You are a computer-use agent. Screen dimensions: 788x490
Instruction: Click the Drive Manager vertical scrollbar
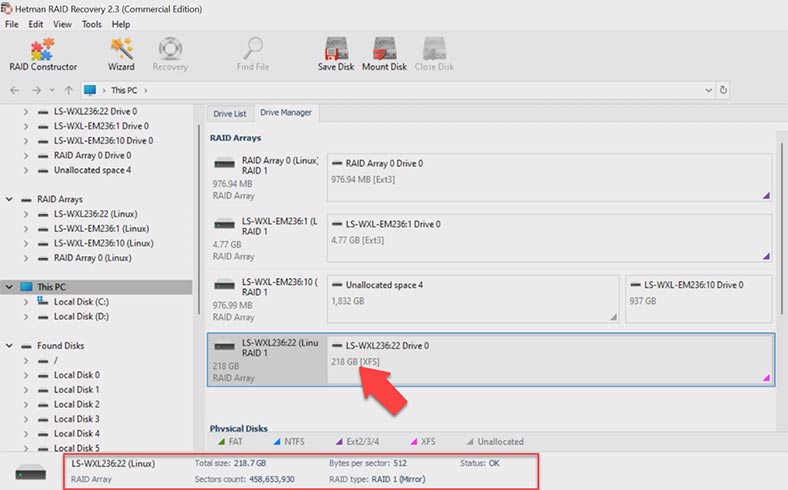pos(782,229)
